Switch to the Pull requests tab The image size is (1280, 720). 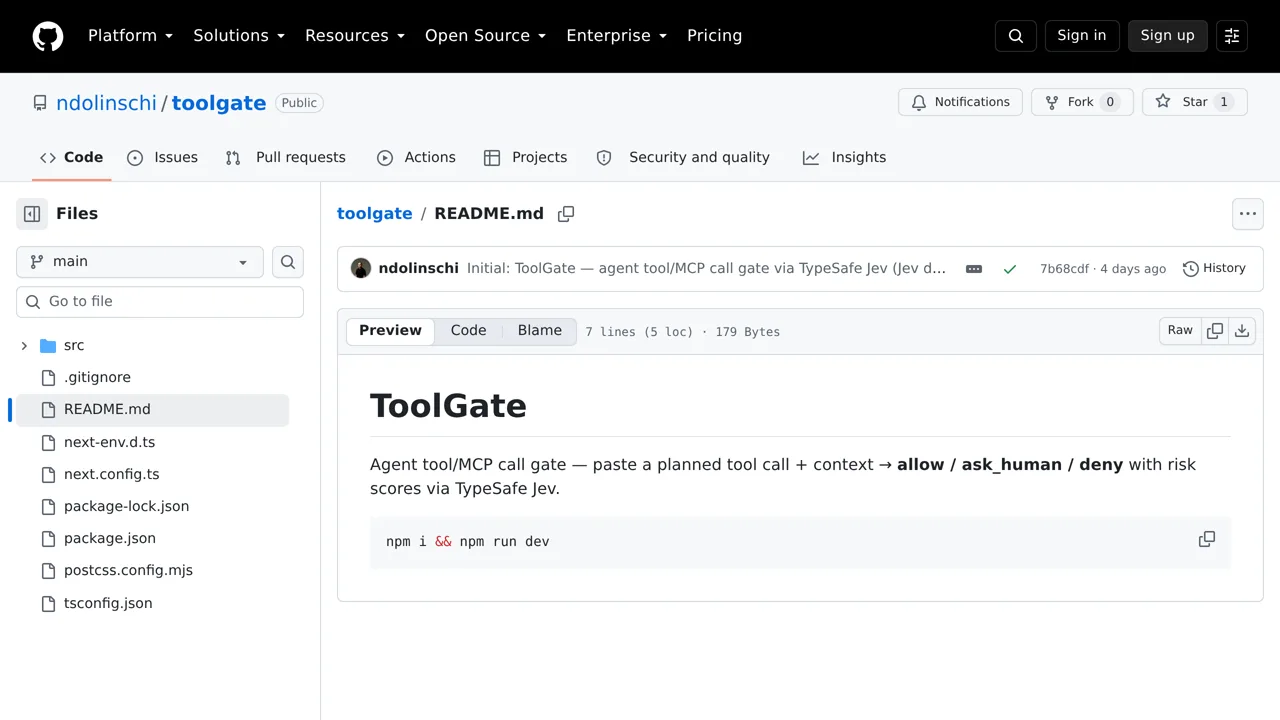[285, 158]
